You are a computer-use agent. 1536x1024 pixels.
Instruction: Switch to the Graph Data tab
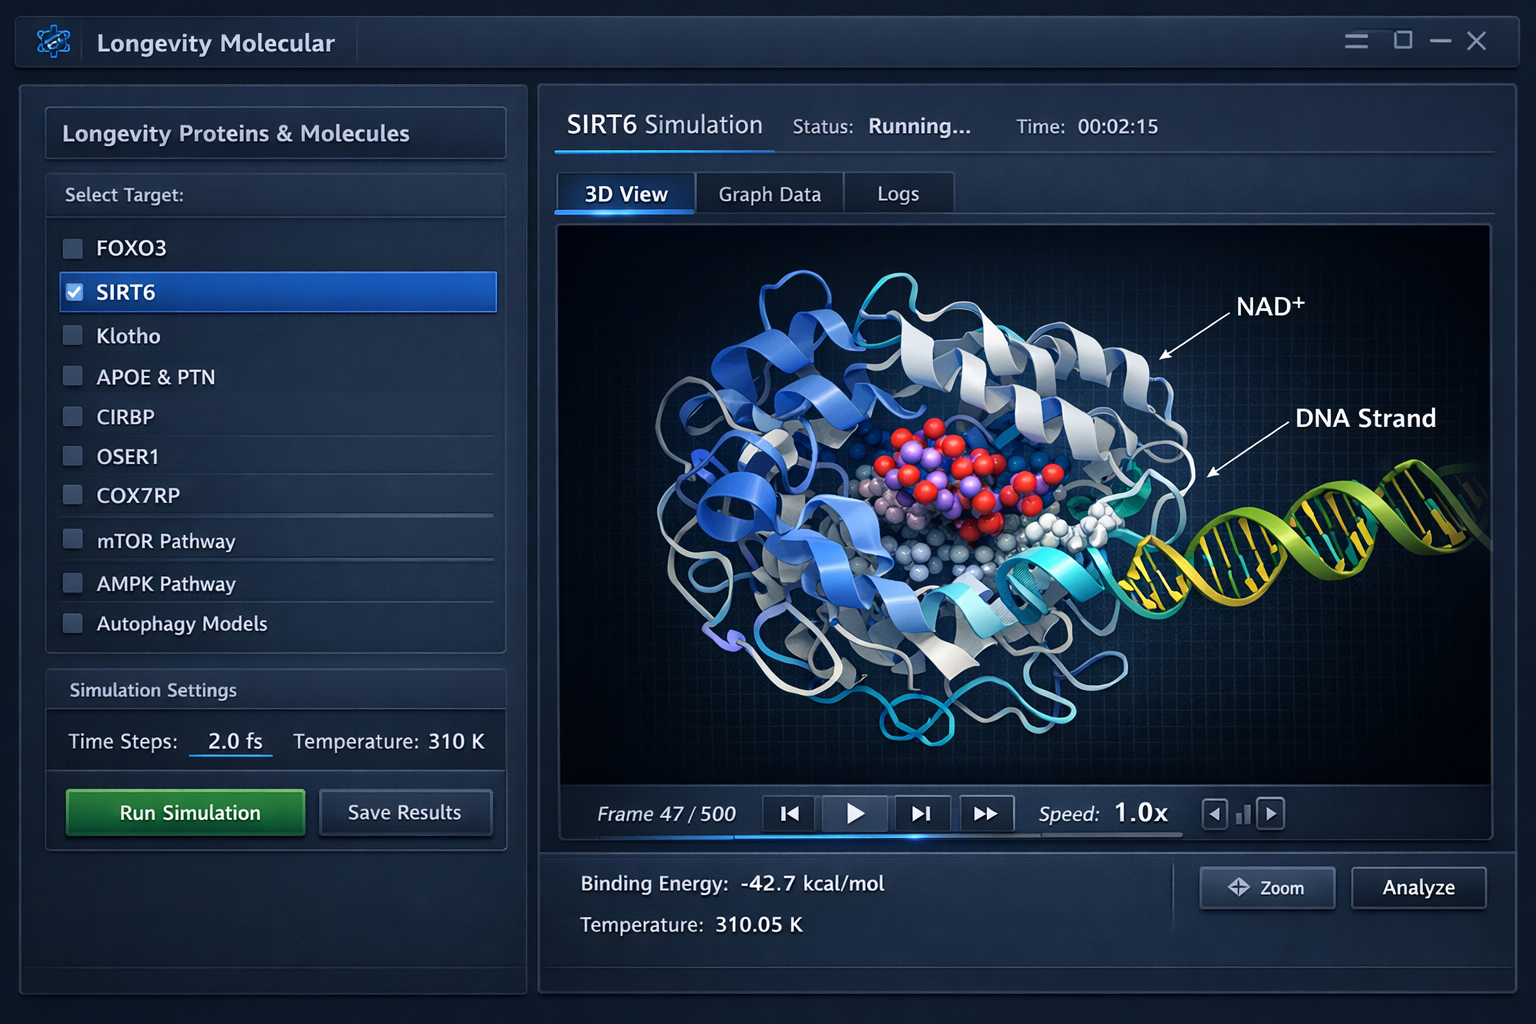[769, 194]
